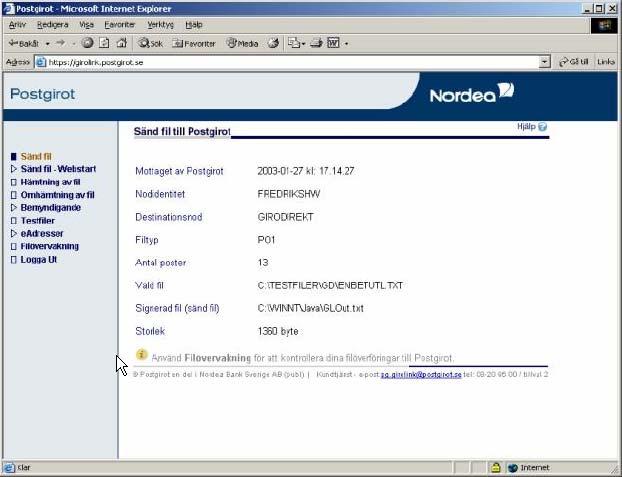Viewport: 622px width, 477px height.
Task: Stop page loading with the Stop icon
Action: tap(87, 43)
